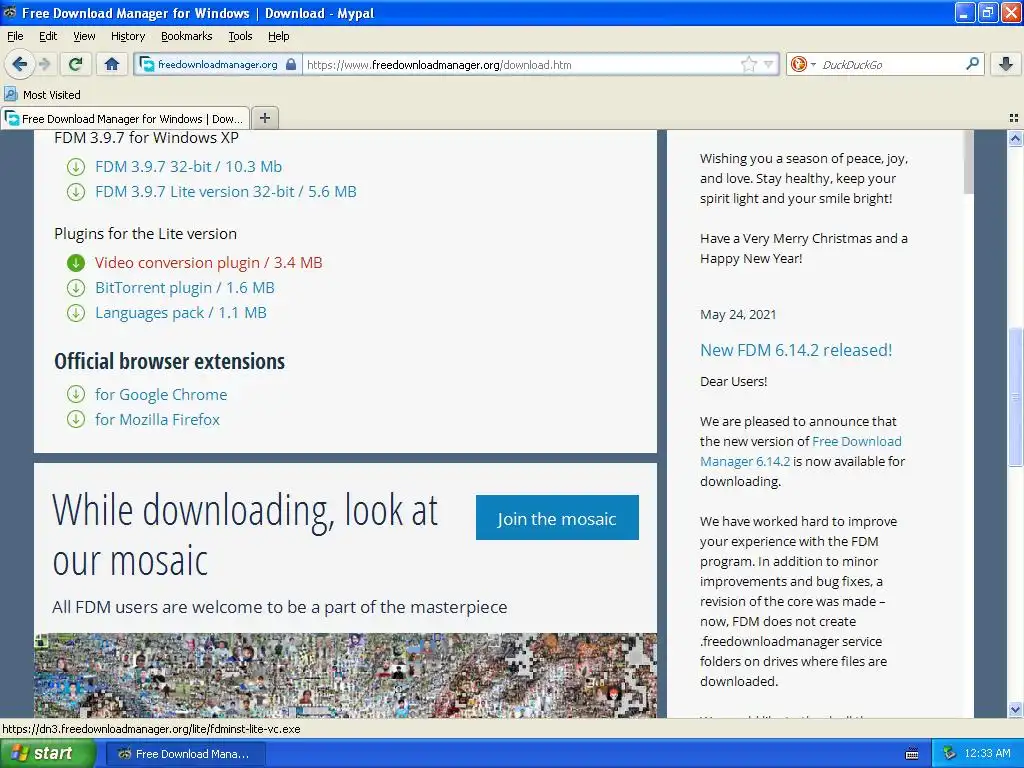Open the DuckDuckGo search engine selector

pos(803,64)
